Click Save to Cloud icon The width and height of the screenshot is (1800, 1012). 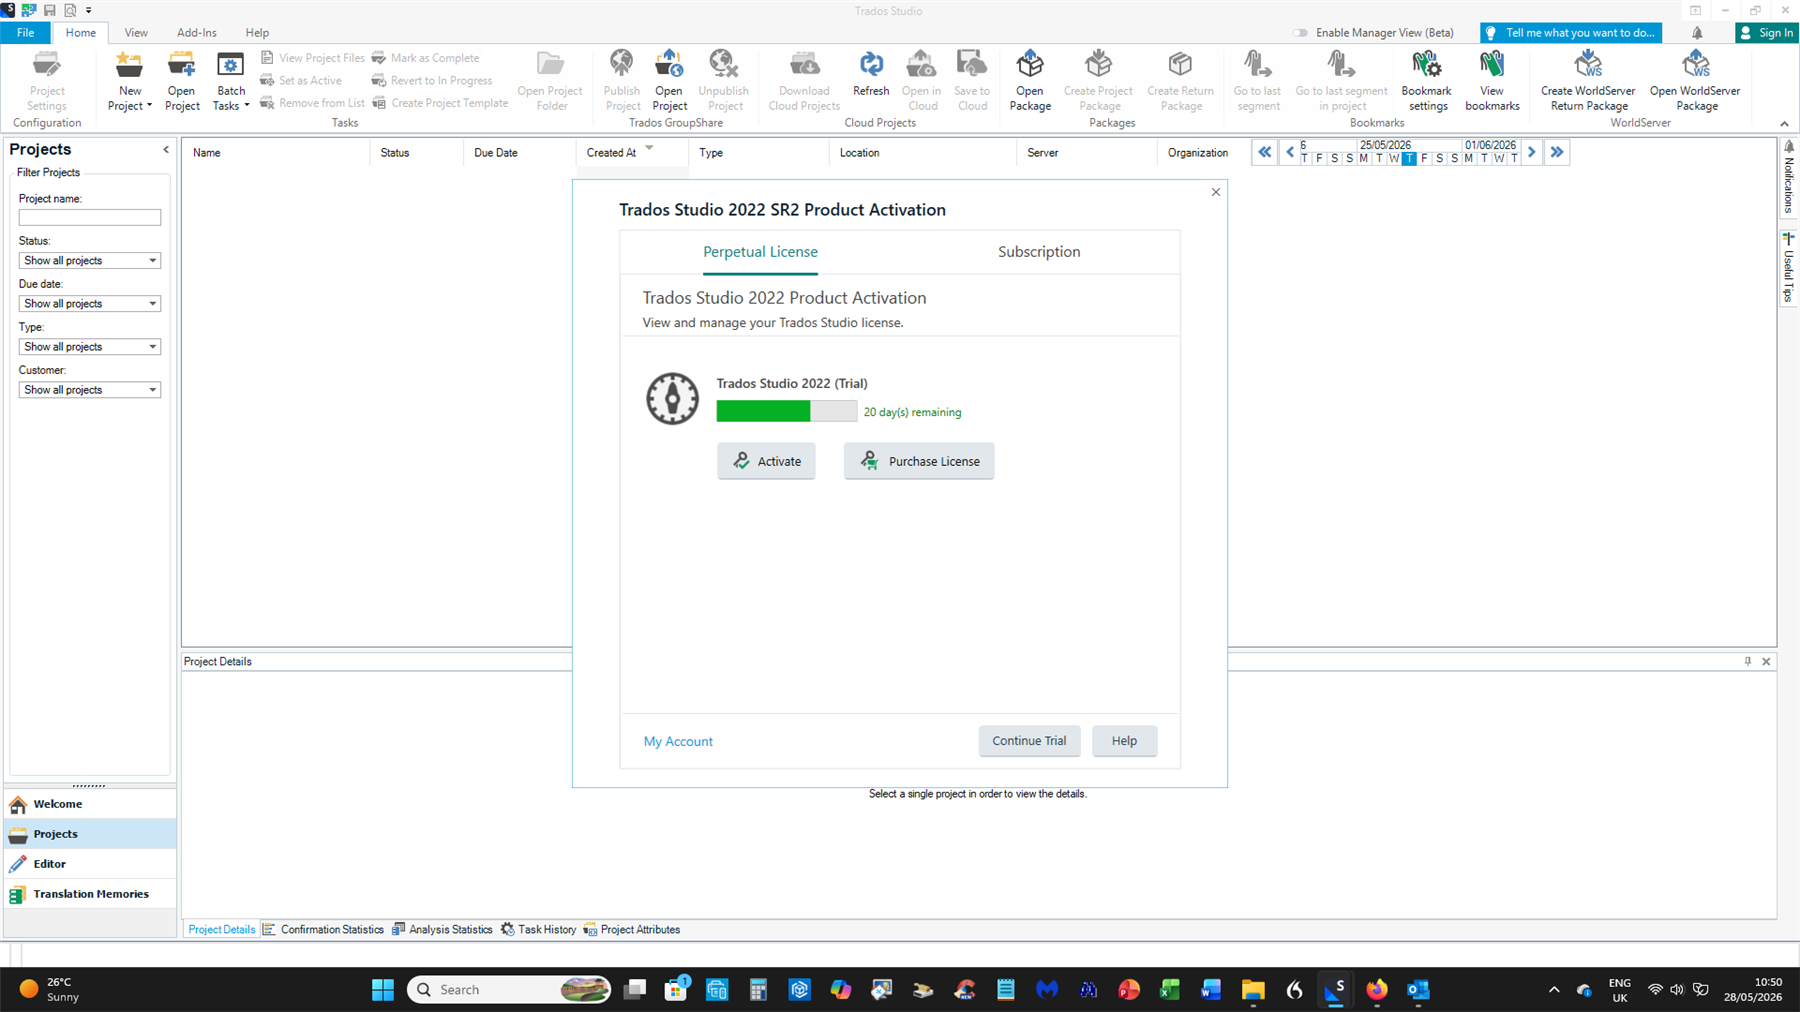tap(972, 81)
